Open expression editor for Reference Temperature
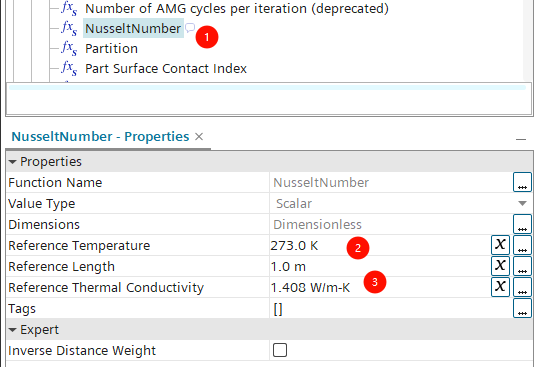Viewport: 536px width, 367px height. pos(500,245)
